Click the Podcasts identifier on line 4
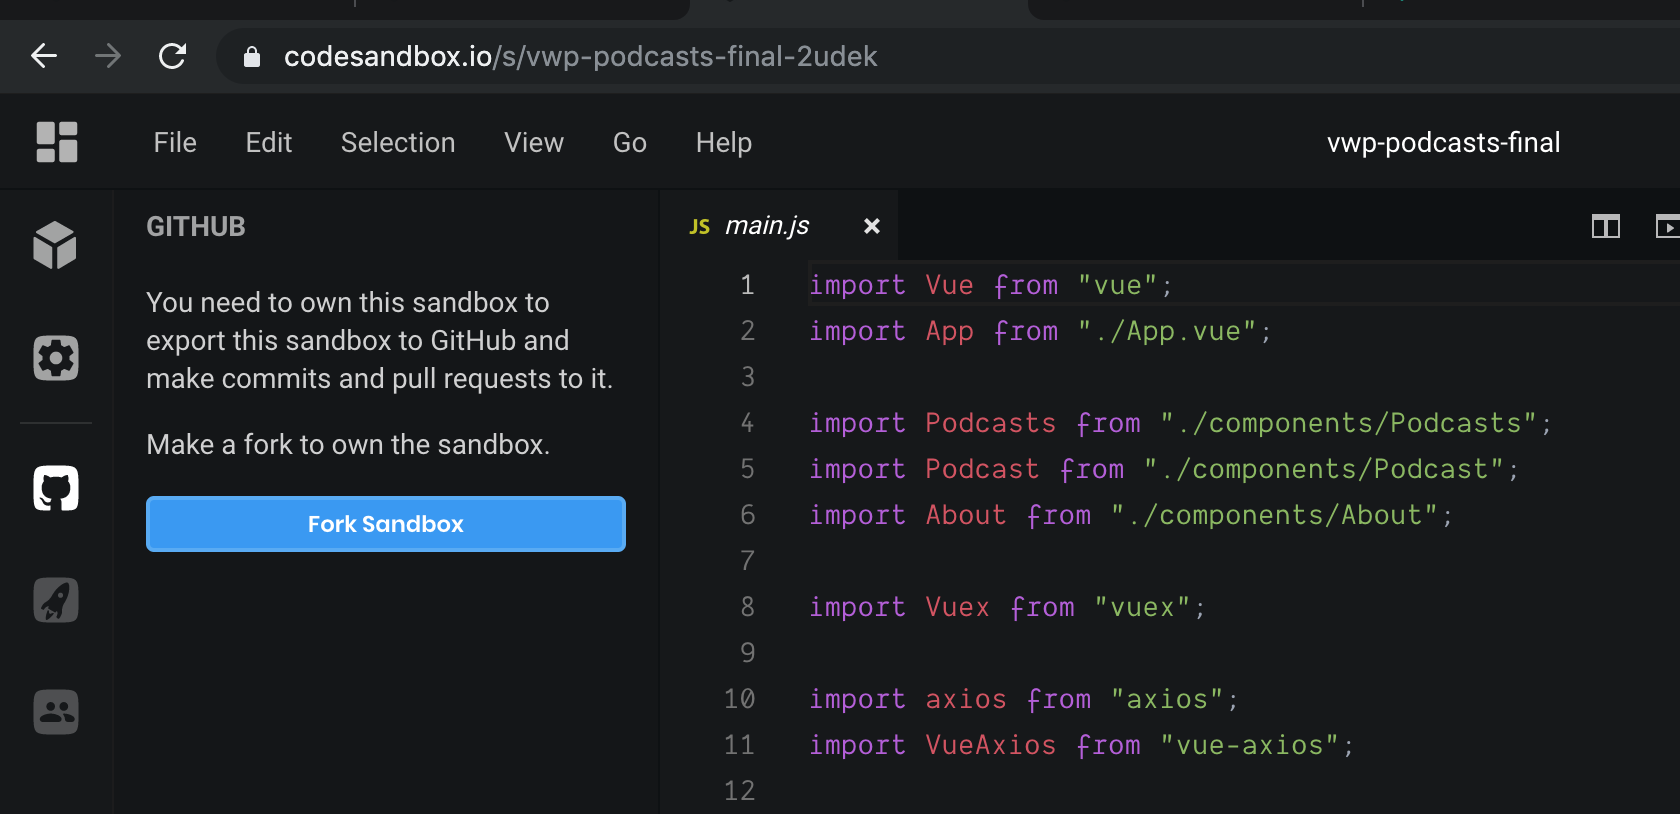This screenshot has height=814, width=1680. pyautogui.click(x=990, y=423)
